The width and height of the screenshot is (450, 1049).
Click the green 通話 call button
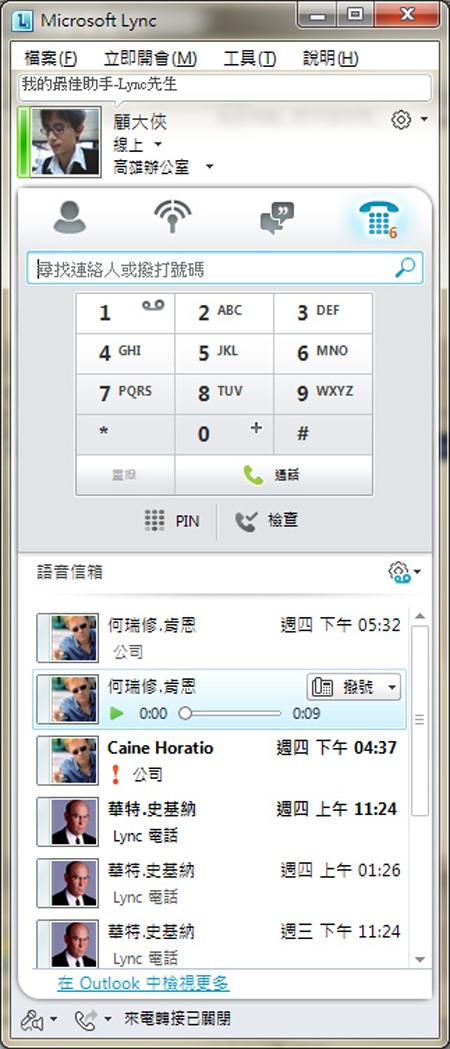(273, 475)
